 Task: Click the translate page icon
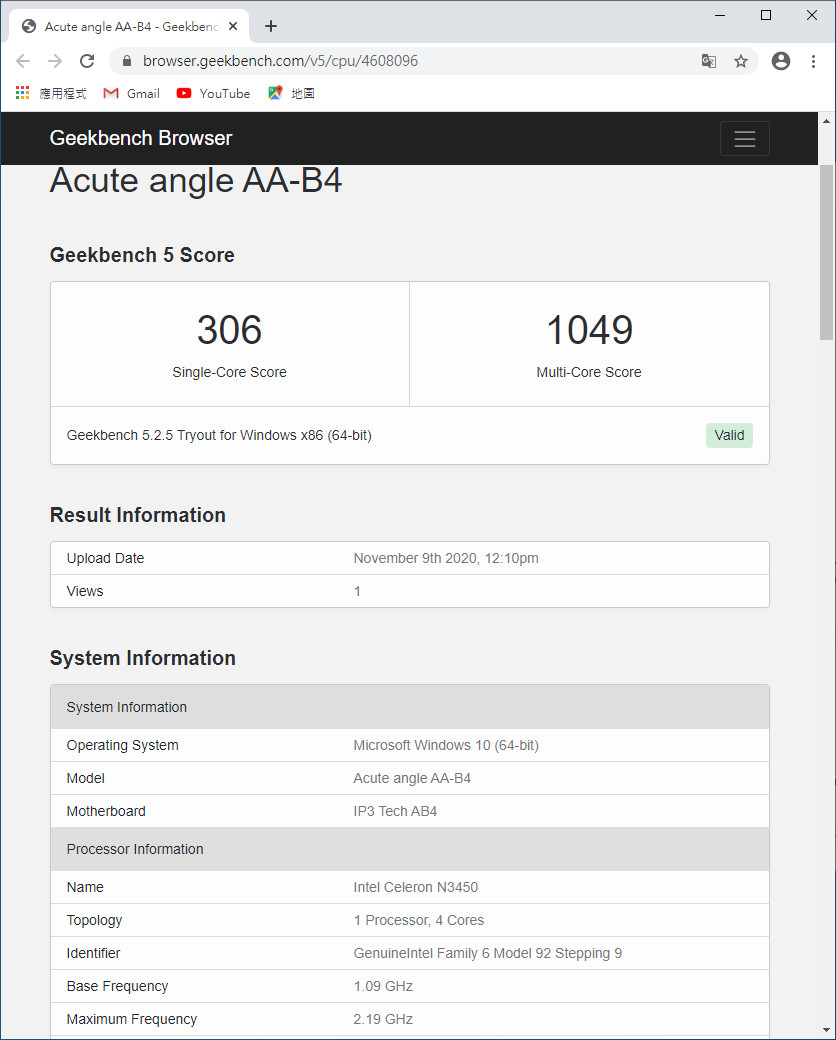[708, 61]
